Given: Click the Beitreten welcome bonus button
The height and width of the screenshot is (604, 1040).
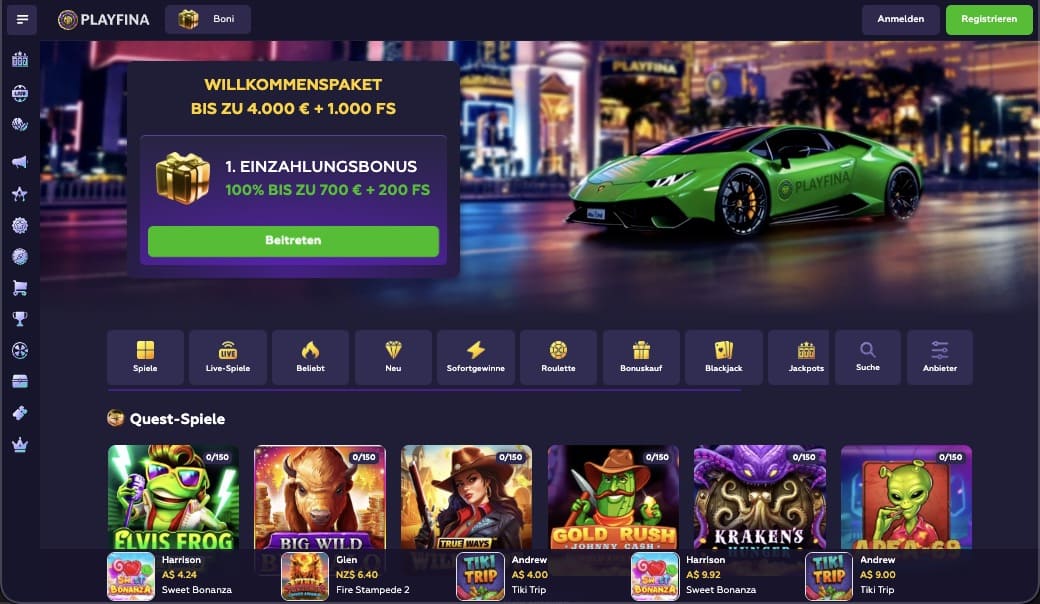Looking at the screenshot, I should coord(293,241).
